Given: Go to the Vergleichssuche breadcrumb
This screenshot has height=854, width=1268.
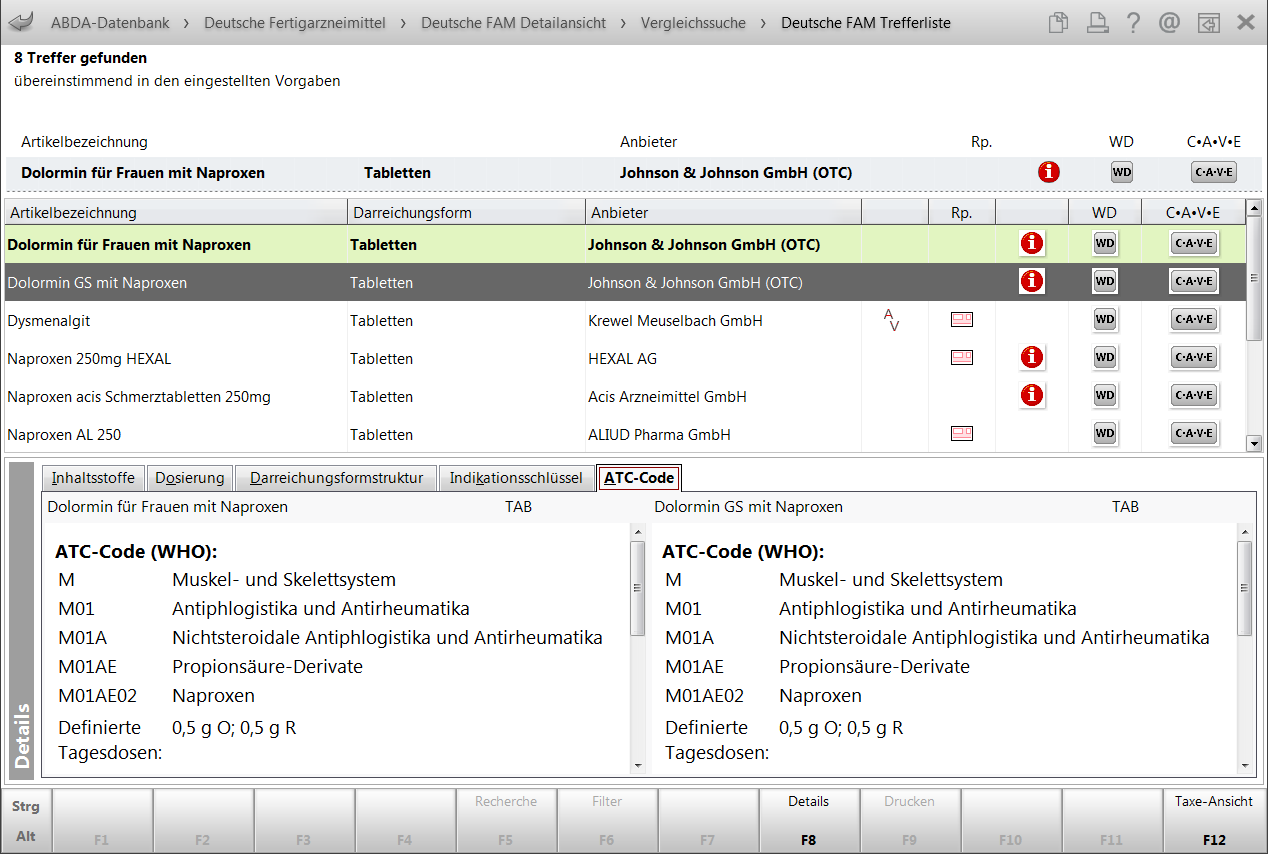Looking at the screenshot, I should [x=693, y=22].
